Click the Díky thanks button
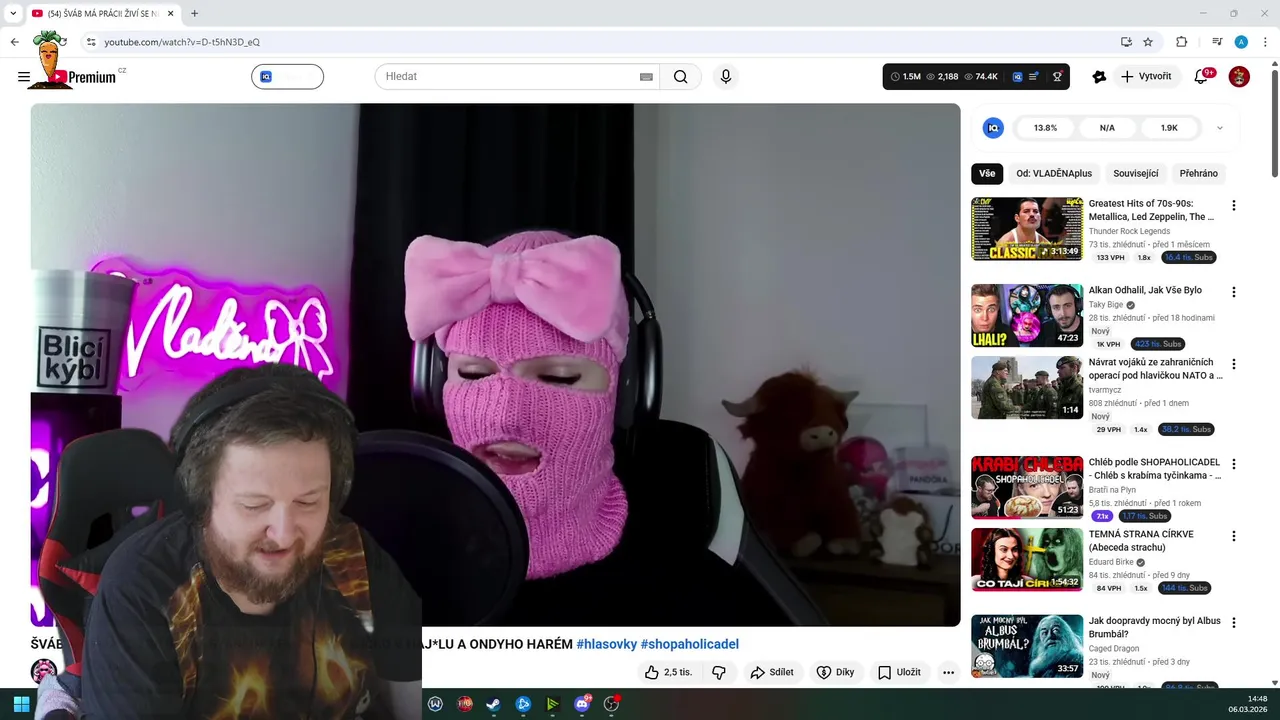 [836, 672]
